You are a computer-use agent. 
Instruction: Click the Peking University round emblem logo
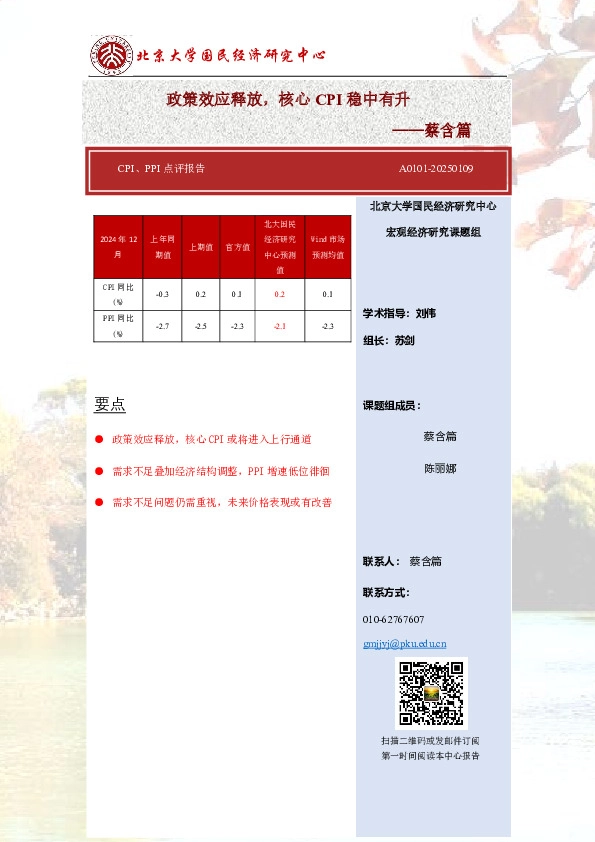pos(111,55)
